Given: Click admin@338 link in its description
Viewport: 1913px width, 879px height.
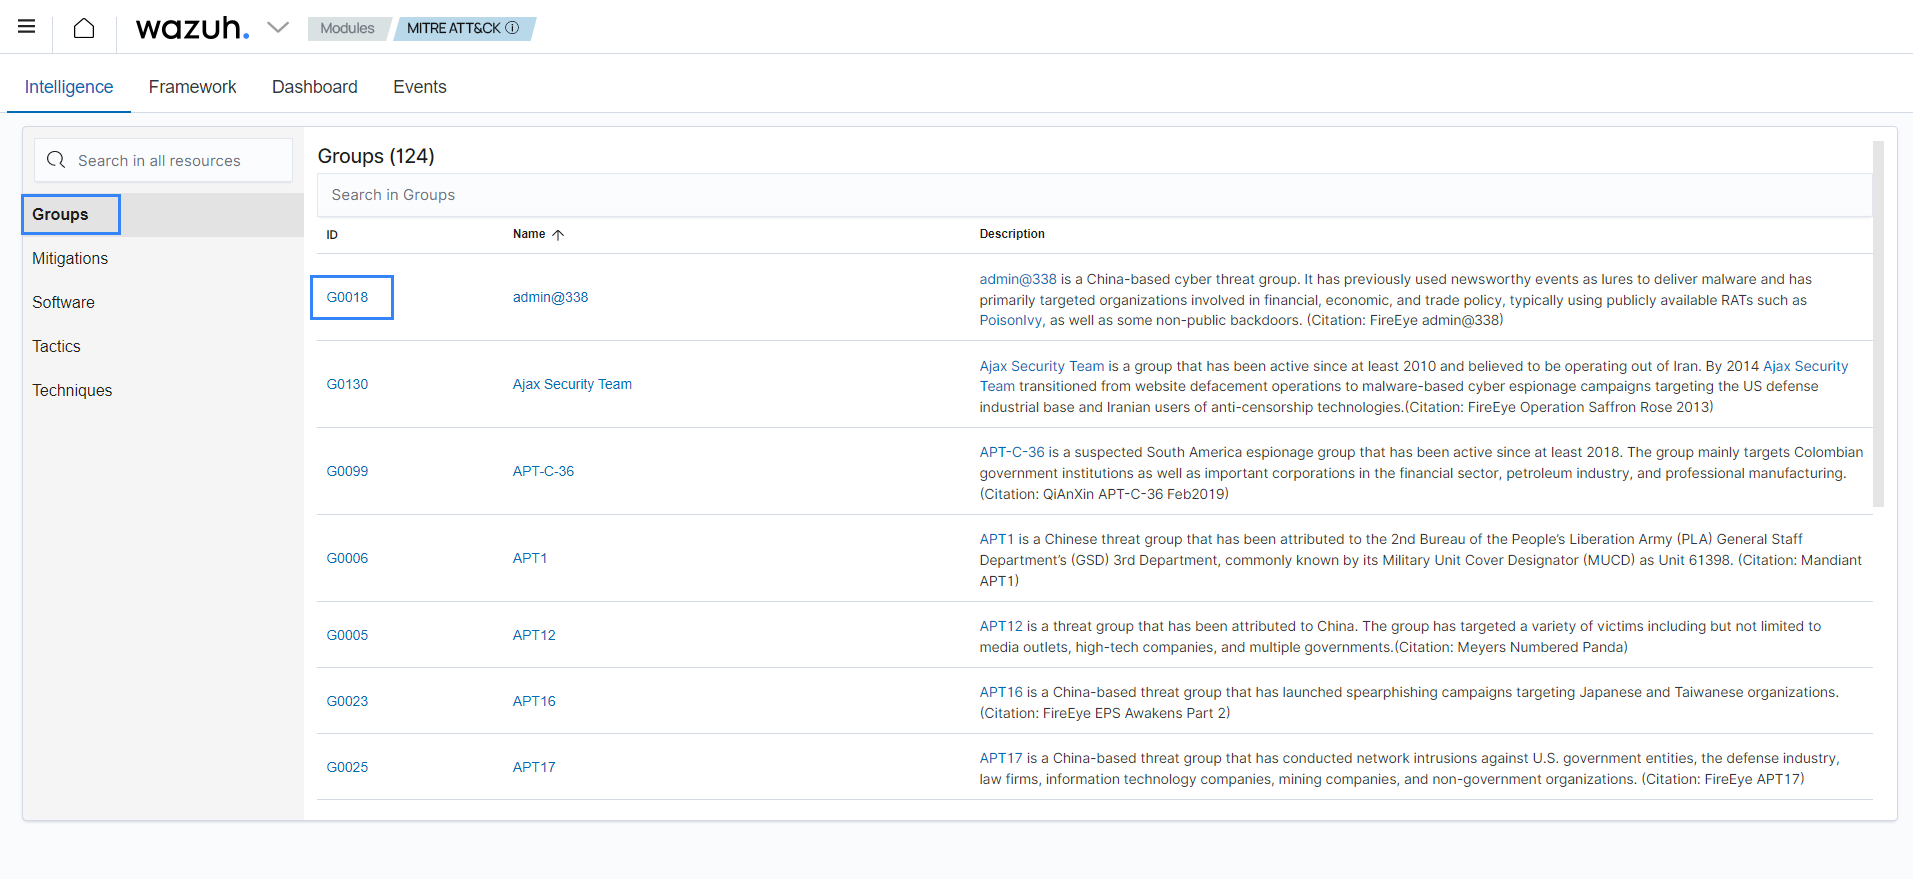Looking at the screenshot, I should coord(1018,279).
